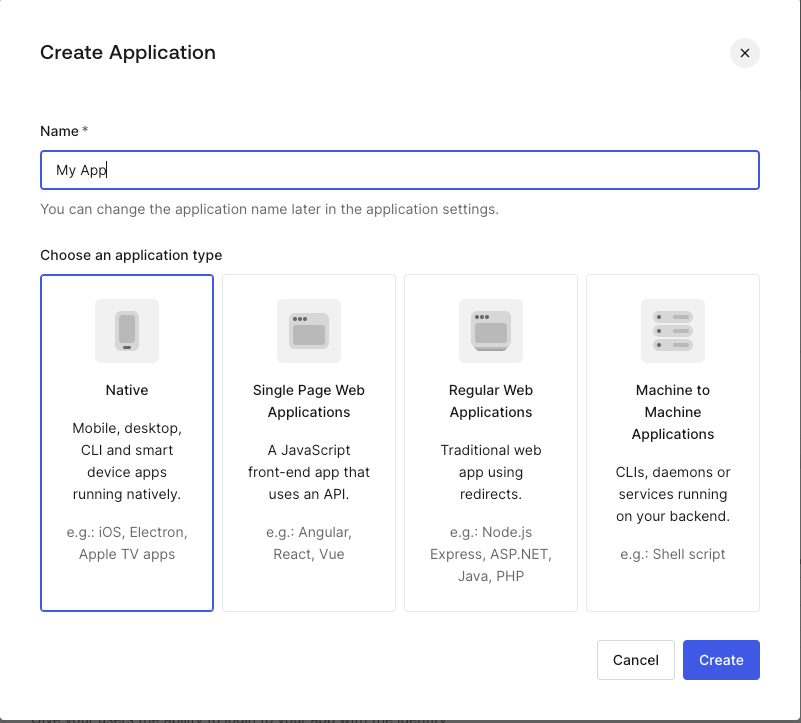The height and width of the screenshot is (723, 801).
Task: Click 'e.g.: iOS, Electron, Apple TV apps' text
Action: [127, 543]
